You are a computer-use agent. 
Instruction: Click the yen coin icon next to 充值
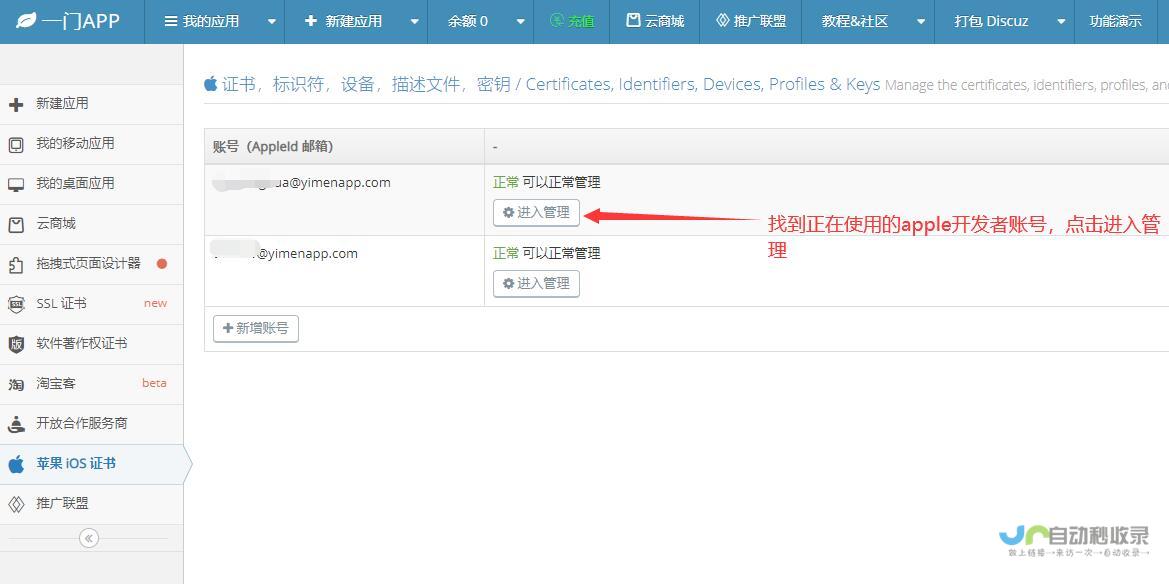[557, 21]
